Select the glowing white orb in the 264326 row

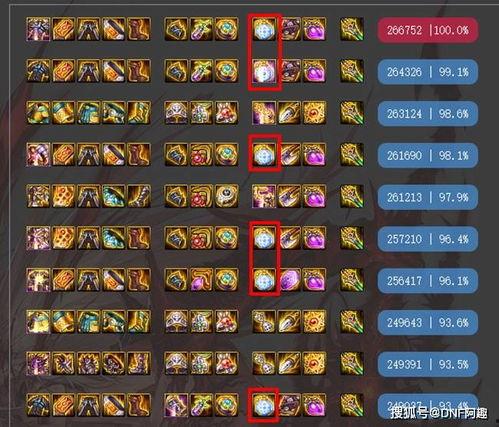point(264,71)
